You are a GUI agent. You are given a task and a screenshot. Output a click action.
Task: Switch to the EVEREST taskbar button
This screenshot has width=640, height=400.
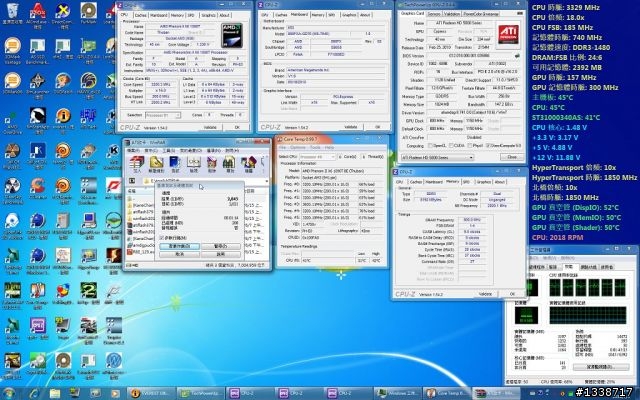[x=151, y=393]
